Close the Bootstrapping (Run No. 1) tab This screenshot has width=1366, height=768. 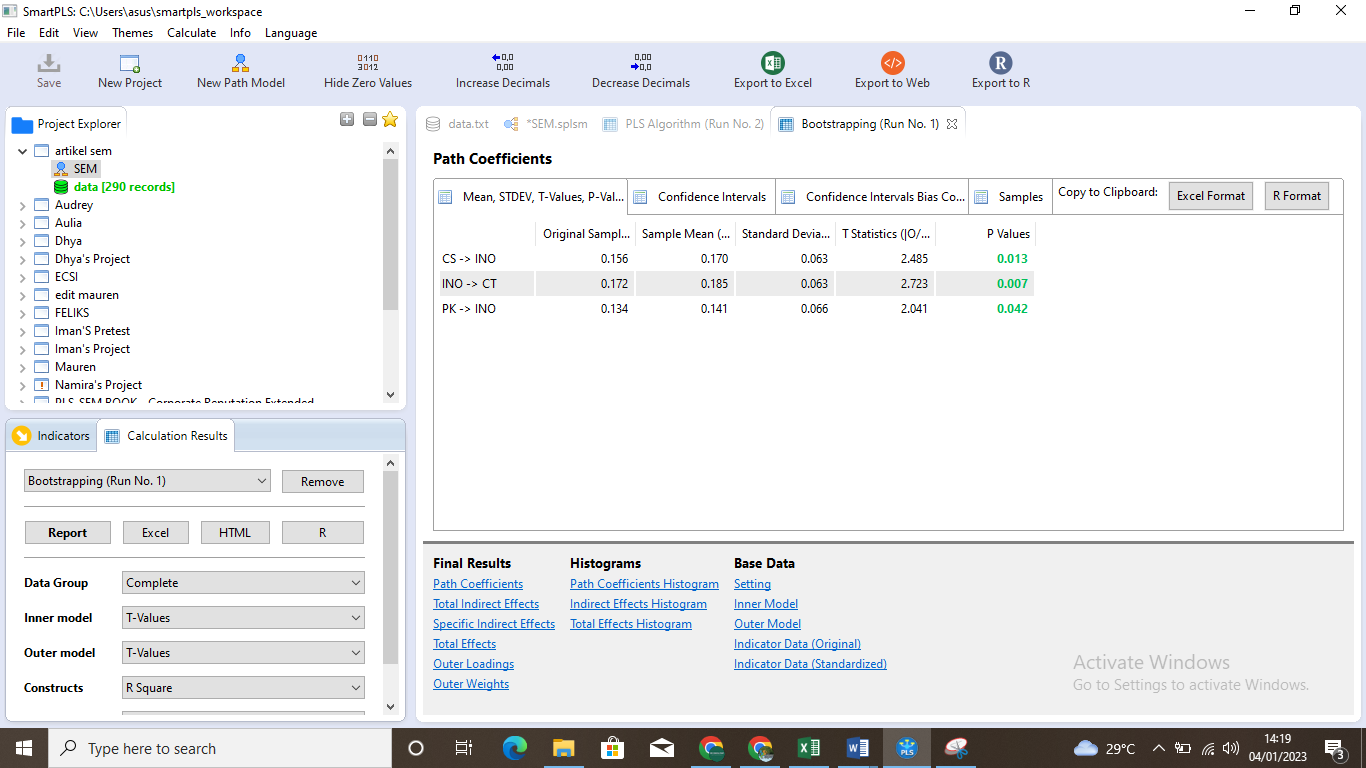click(x=952, y=124)
